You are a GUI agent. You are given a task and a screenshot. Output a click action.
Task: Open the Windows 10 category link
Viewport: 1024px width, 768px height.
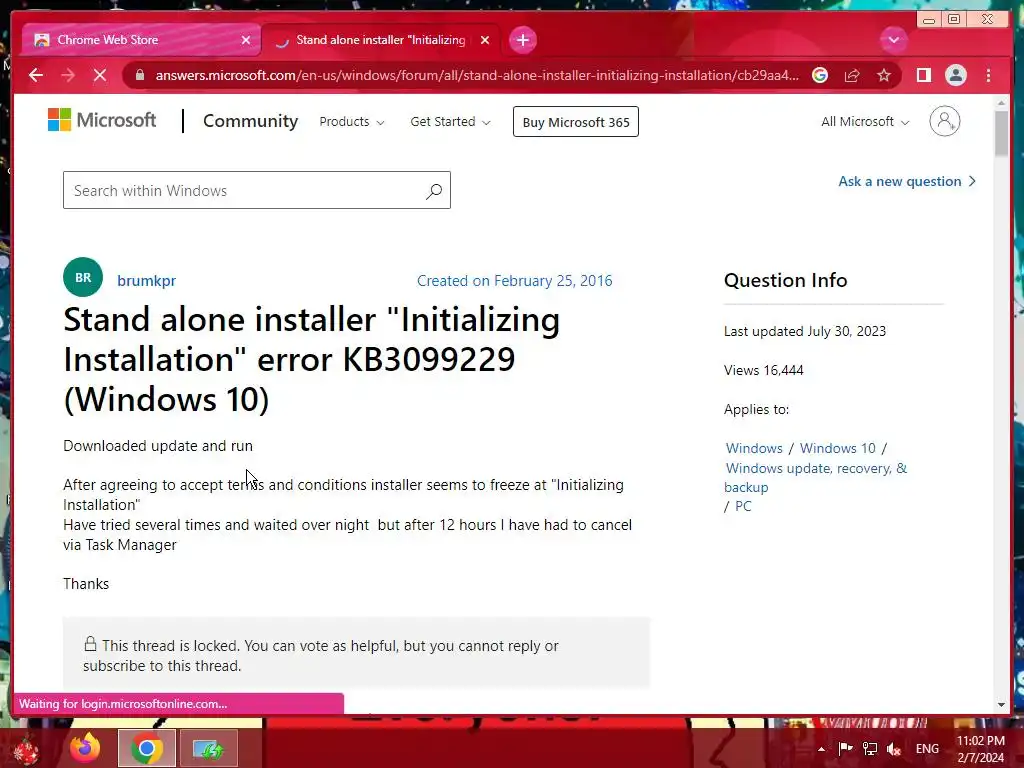(x=837, y=448)
